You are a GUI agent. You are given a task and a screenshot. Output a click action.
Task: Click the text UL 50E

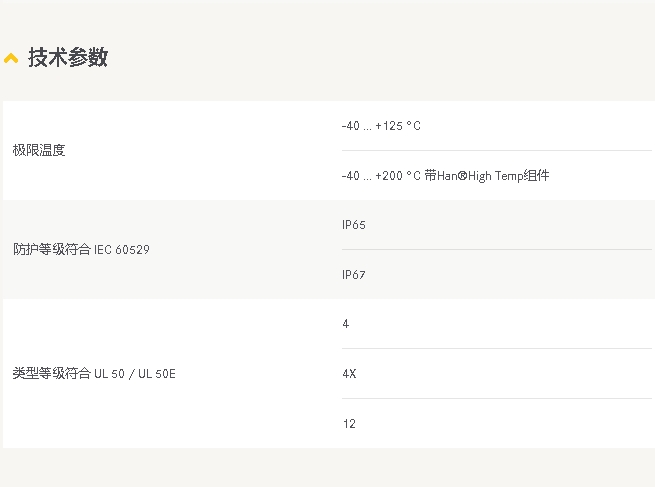point(157,373)
